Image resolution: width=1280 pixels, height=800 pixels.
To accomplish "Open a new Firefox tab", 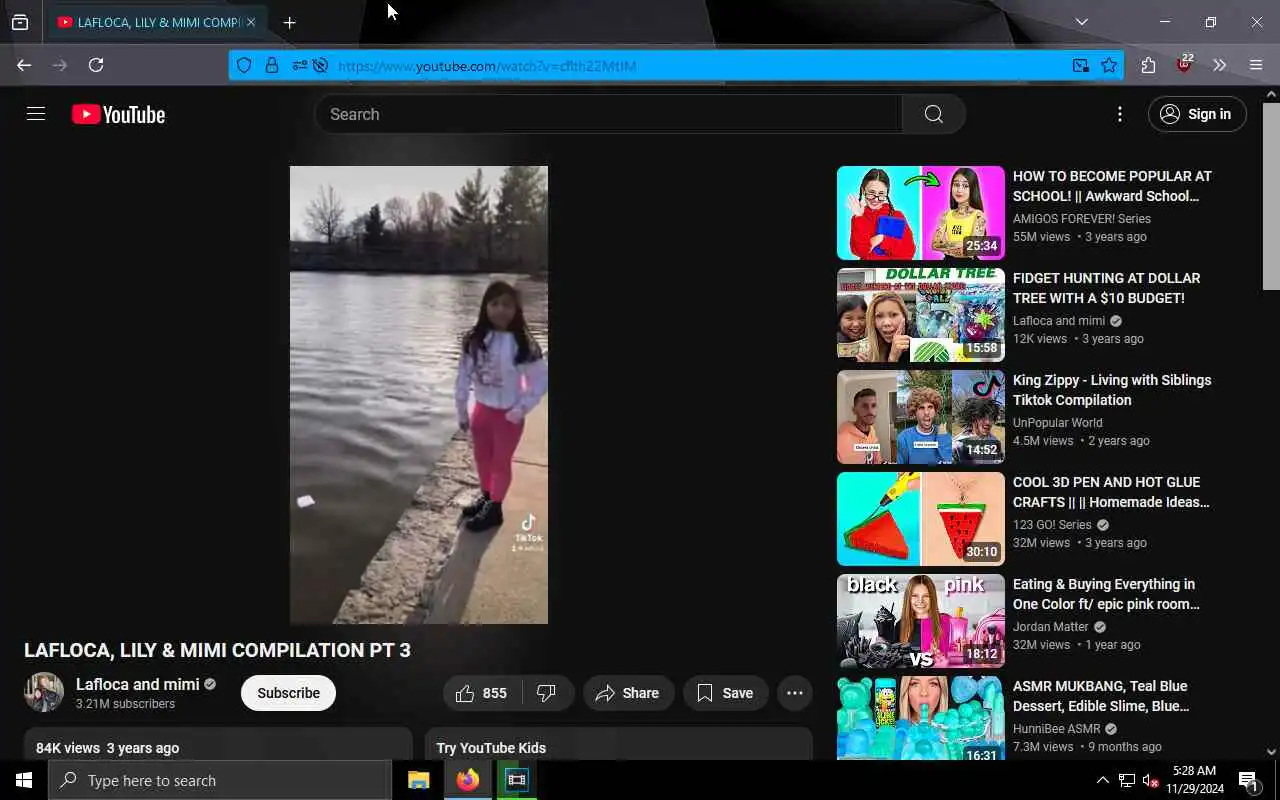I will [289, 22].
